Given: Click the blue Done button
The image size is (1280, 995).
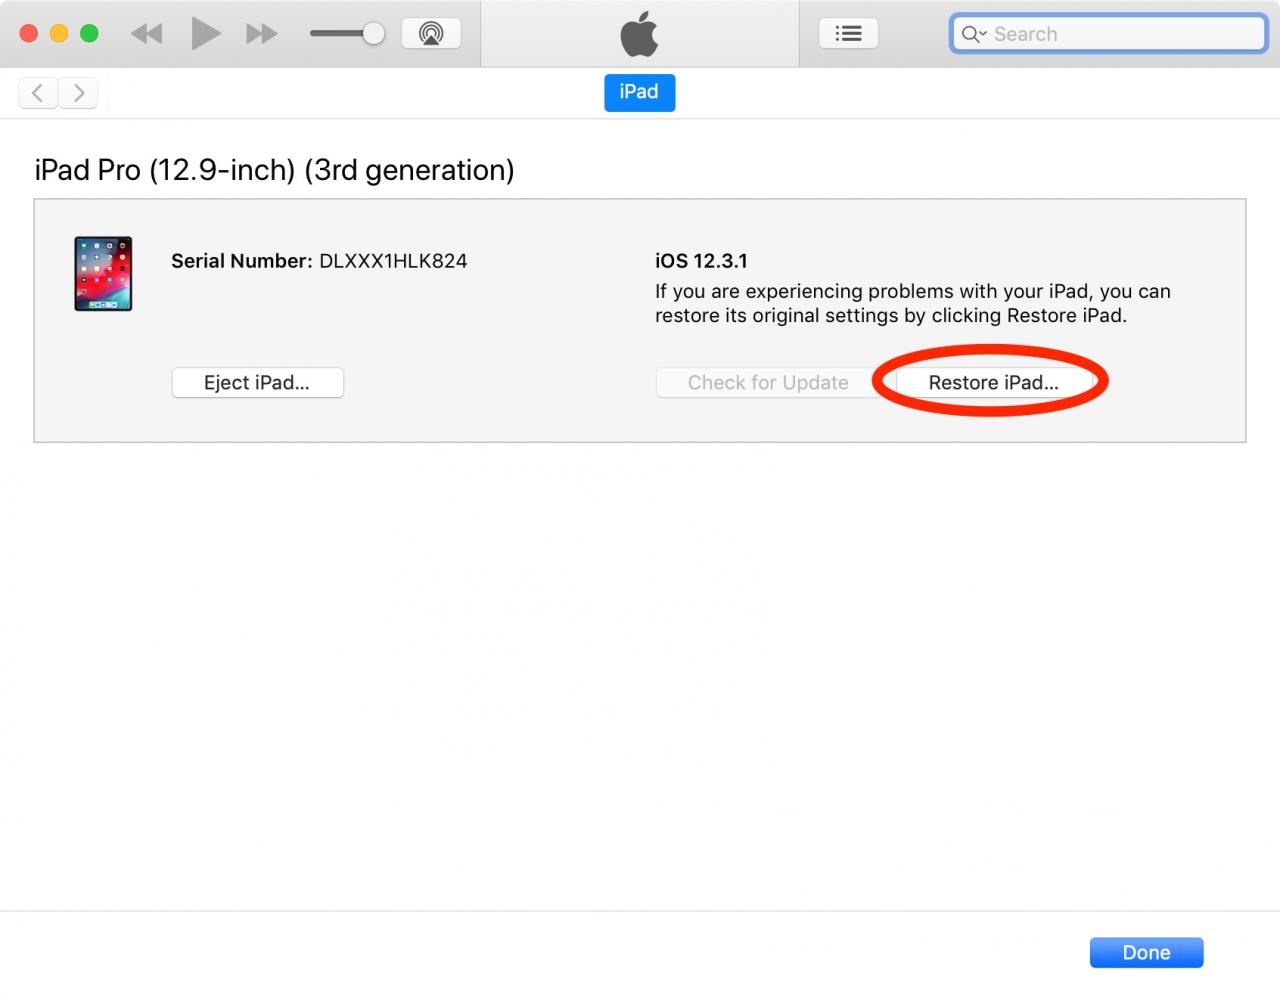Looking at the screenshot, I should coord(1146,953).
